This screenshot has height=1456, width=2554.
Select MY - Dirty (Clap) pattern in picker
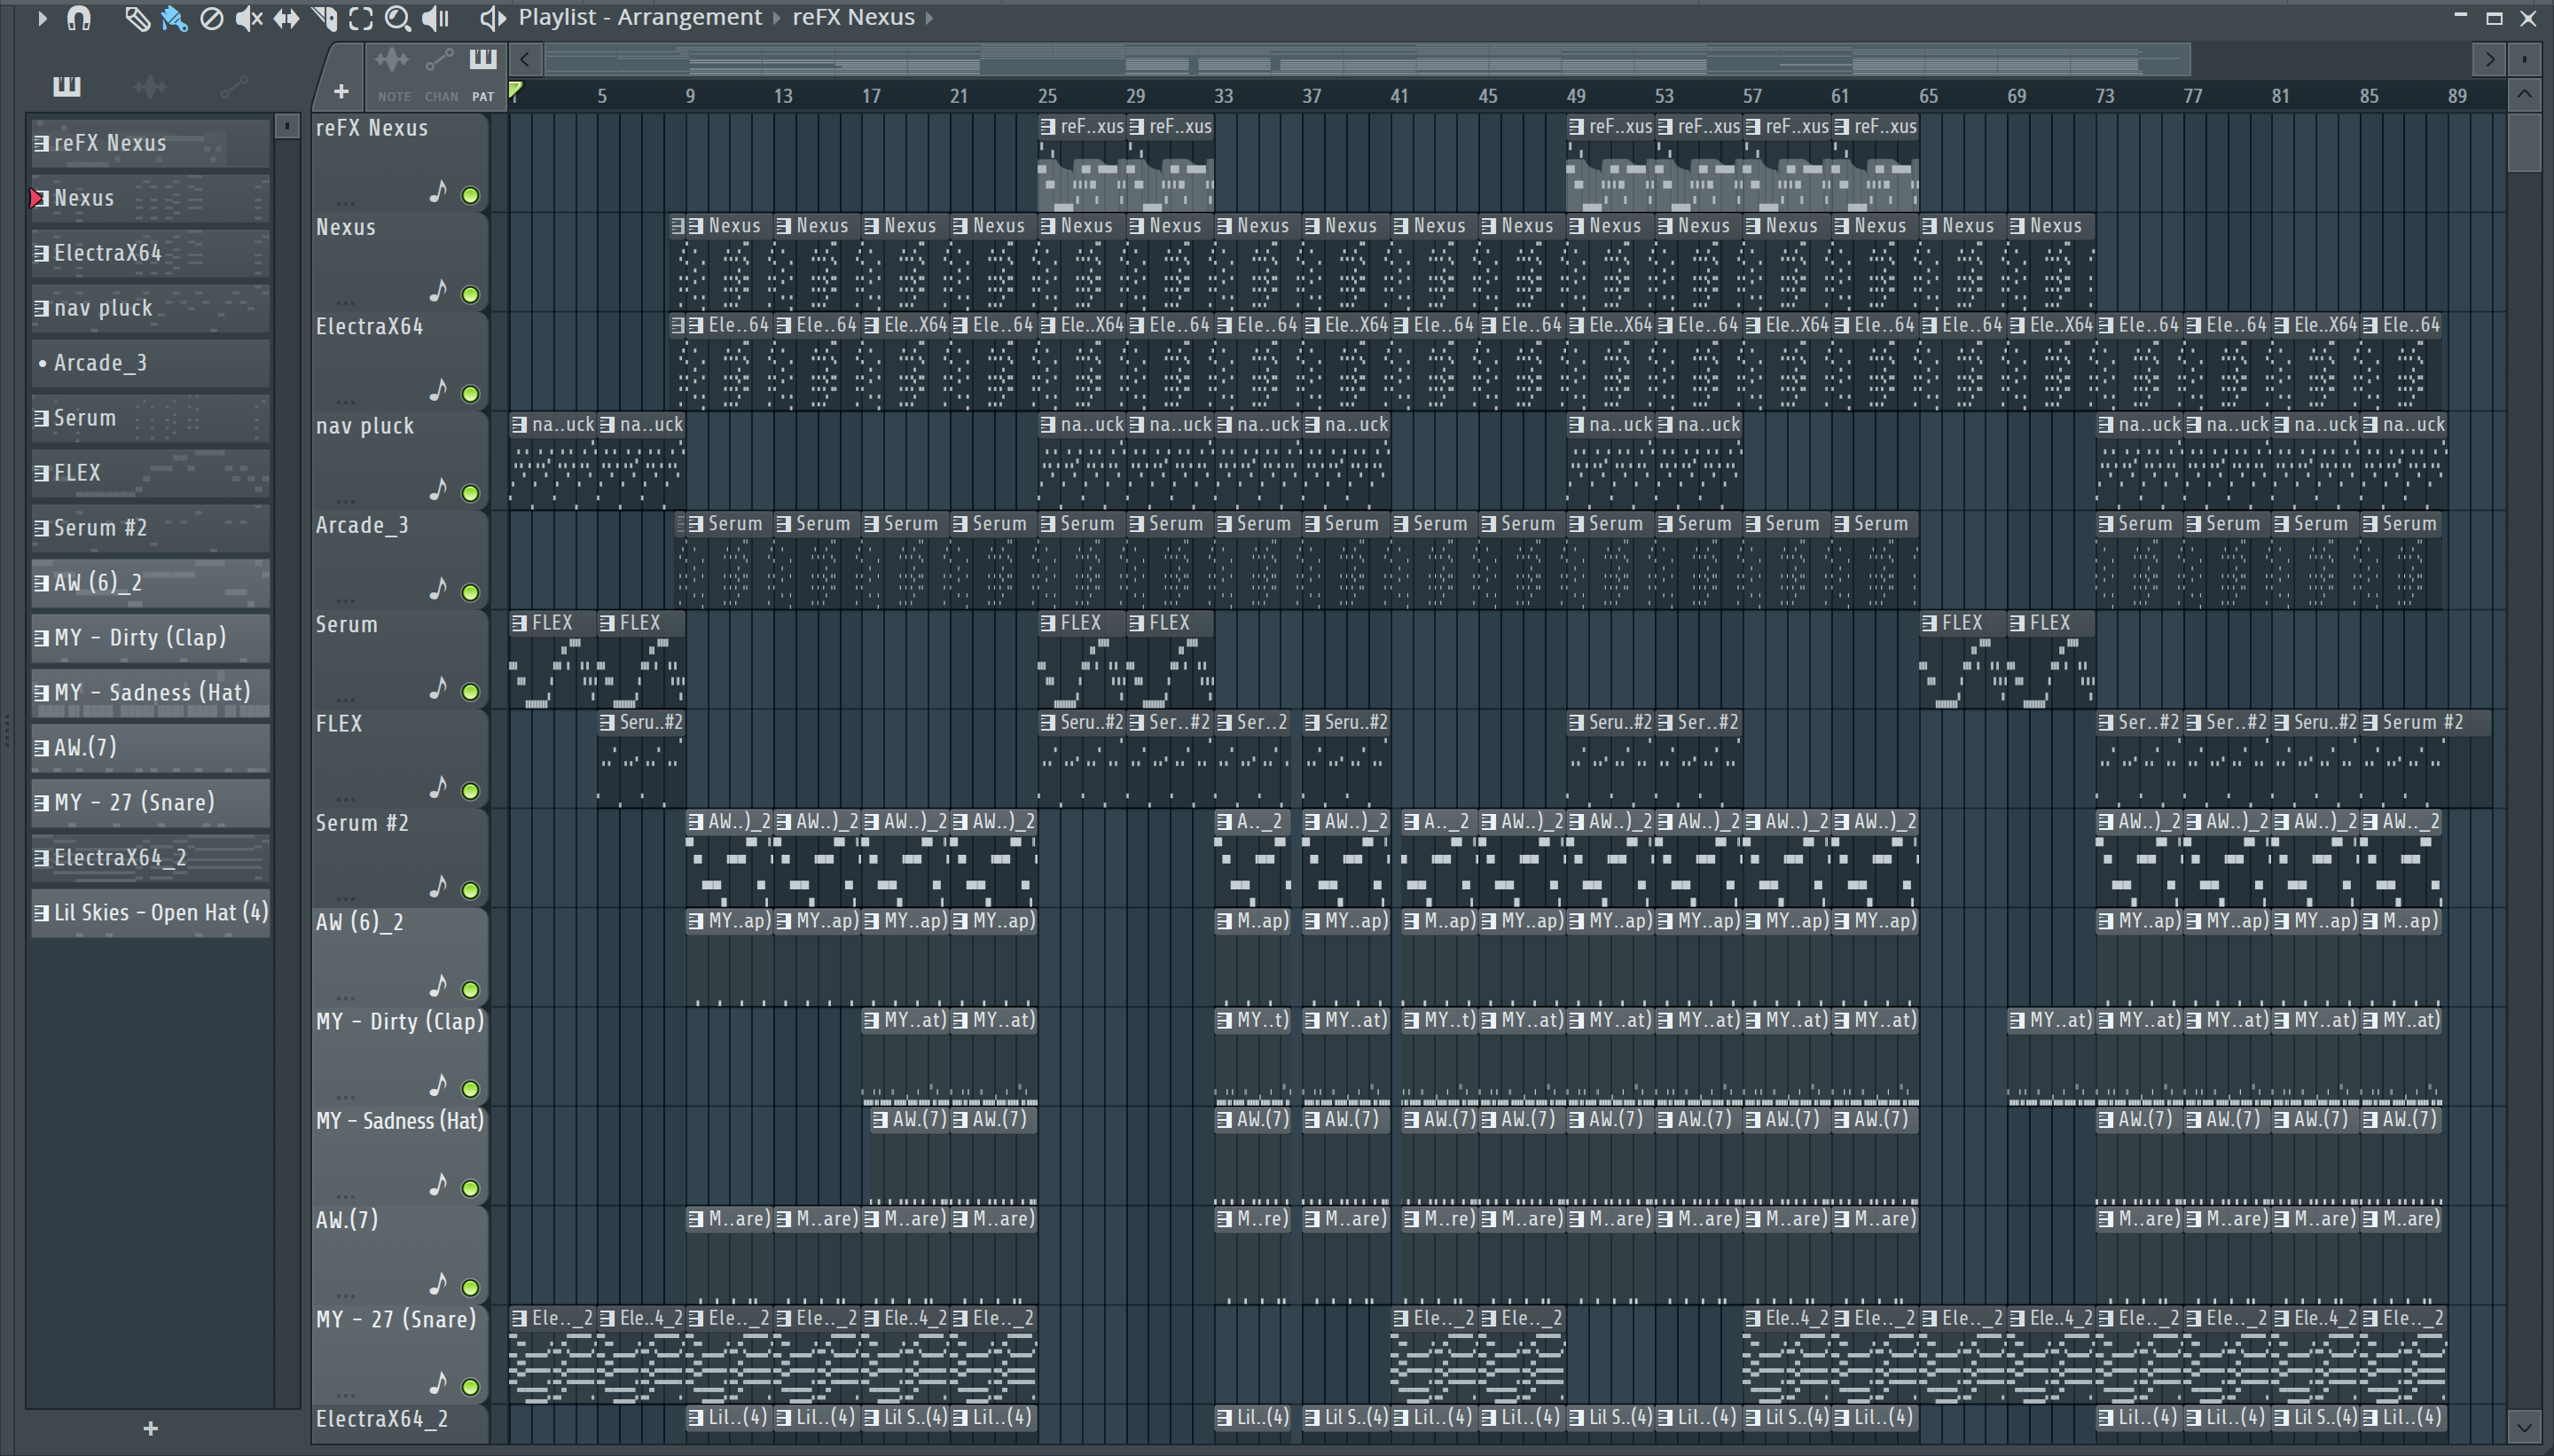[150, 638]
